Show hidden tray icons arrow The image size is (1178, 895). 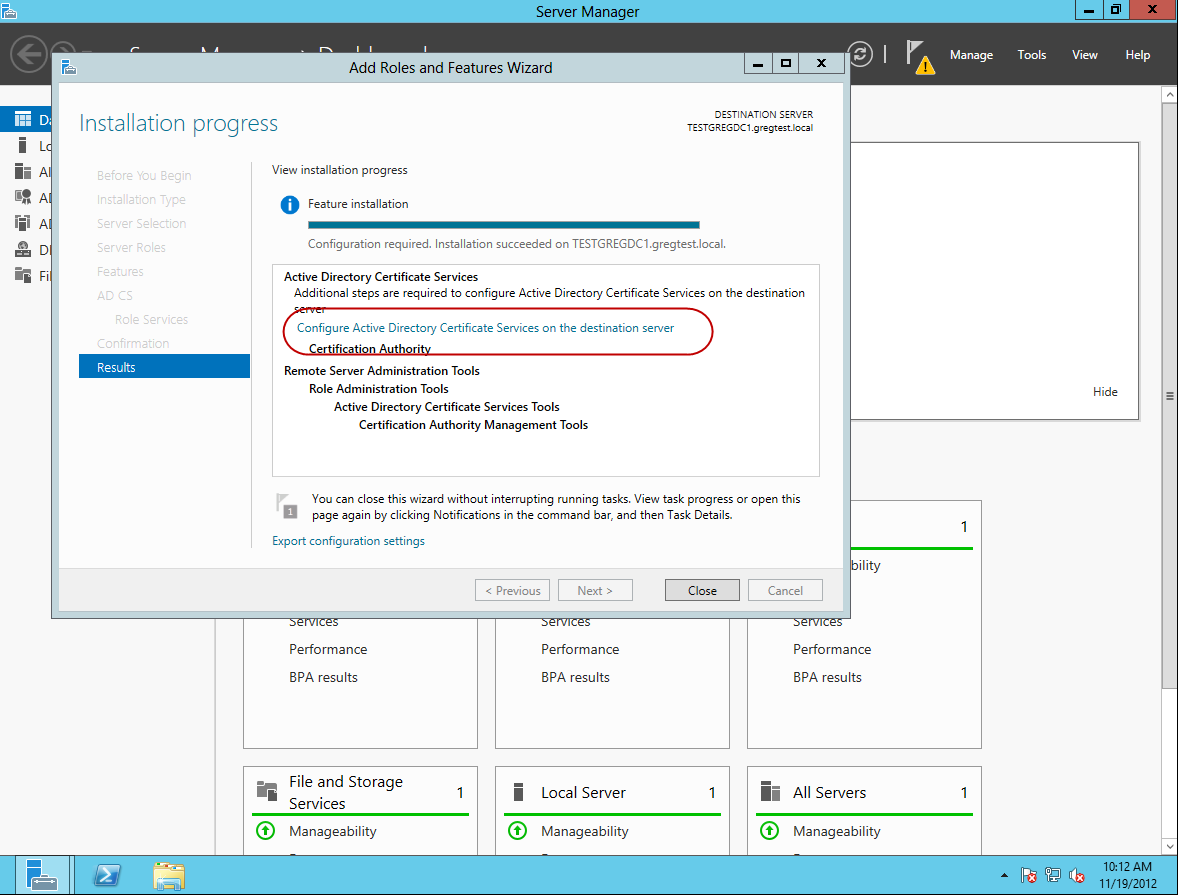tap(1004, 875)
